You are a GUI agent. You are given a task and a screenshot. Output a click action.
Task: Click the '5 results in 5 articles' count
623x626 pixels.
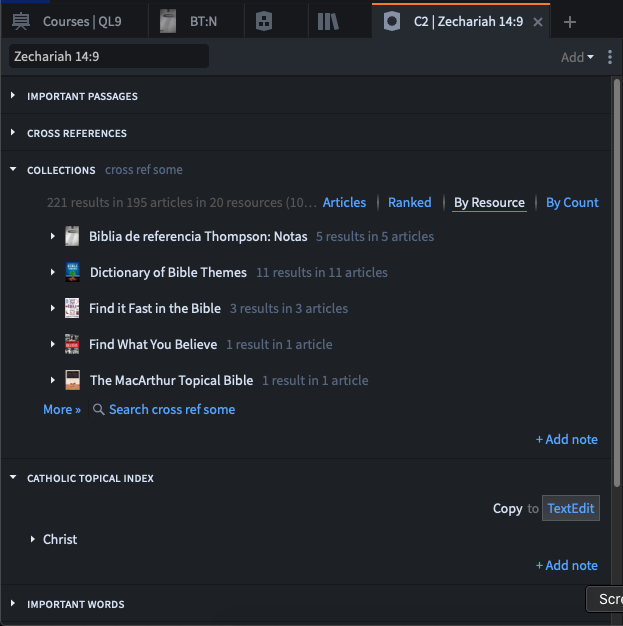(x=375, y=236)
